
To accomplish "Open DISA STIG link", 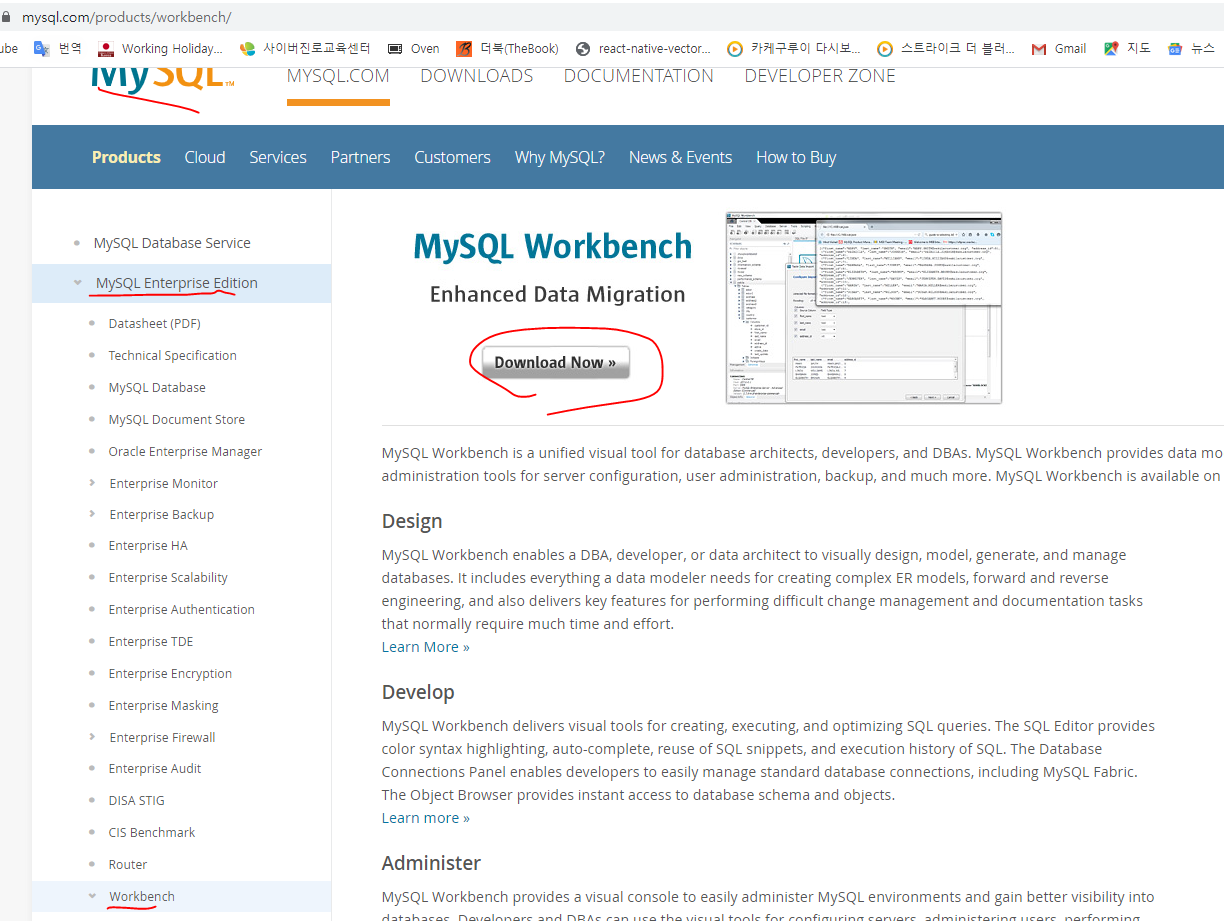I will point(136,801).
